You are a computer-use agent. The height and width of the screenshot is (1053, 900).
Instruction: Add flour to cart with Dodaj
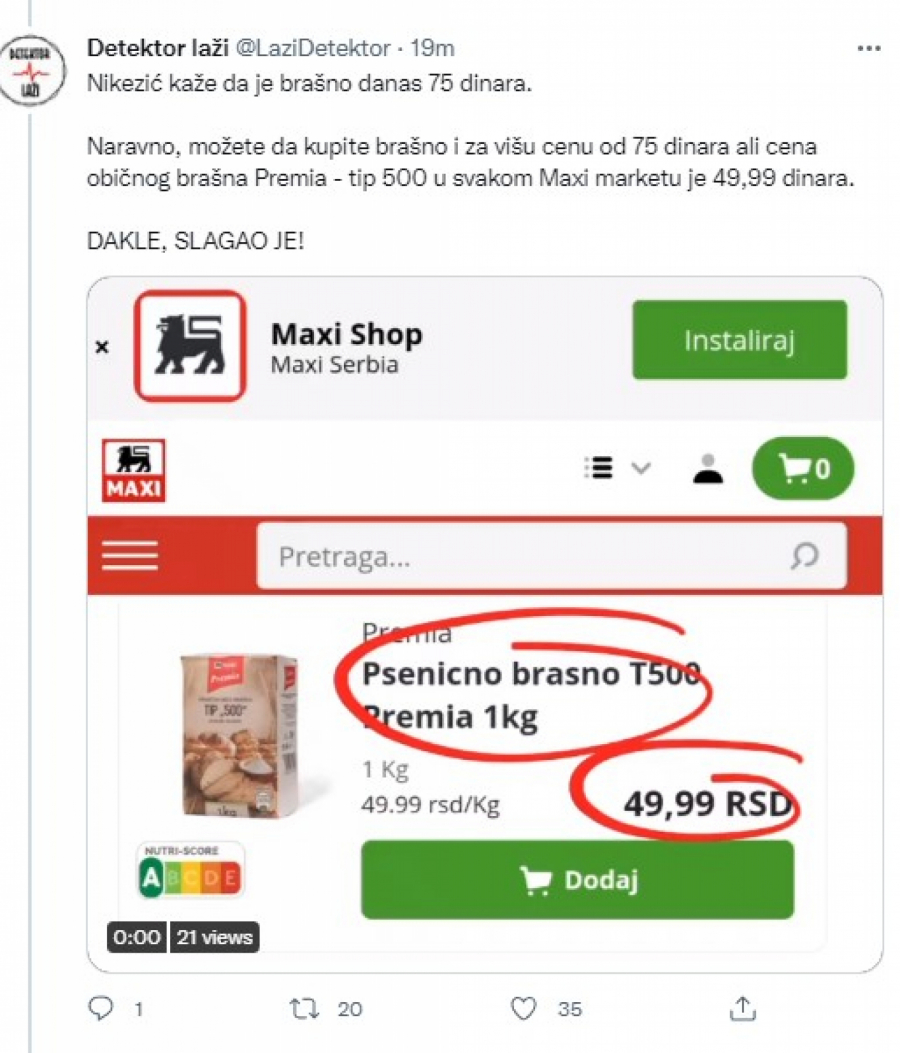click(x=577, y=880)
